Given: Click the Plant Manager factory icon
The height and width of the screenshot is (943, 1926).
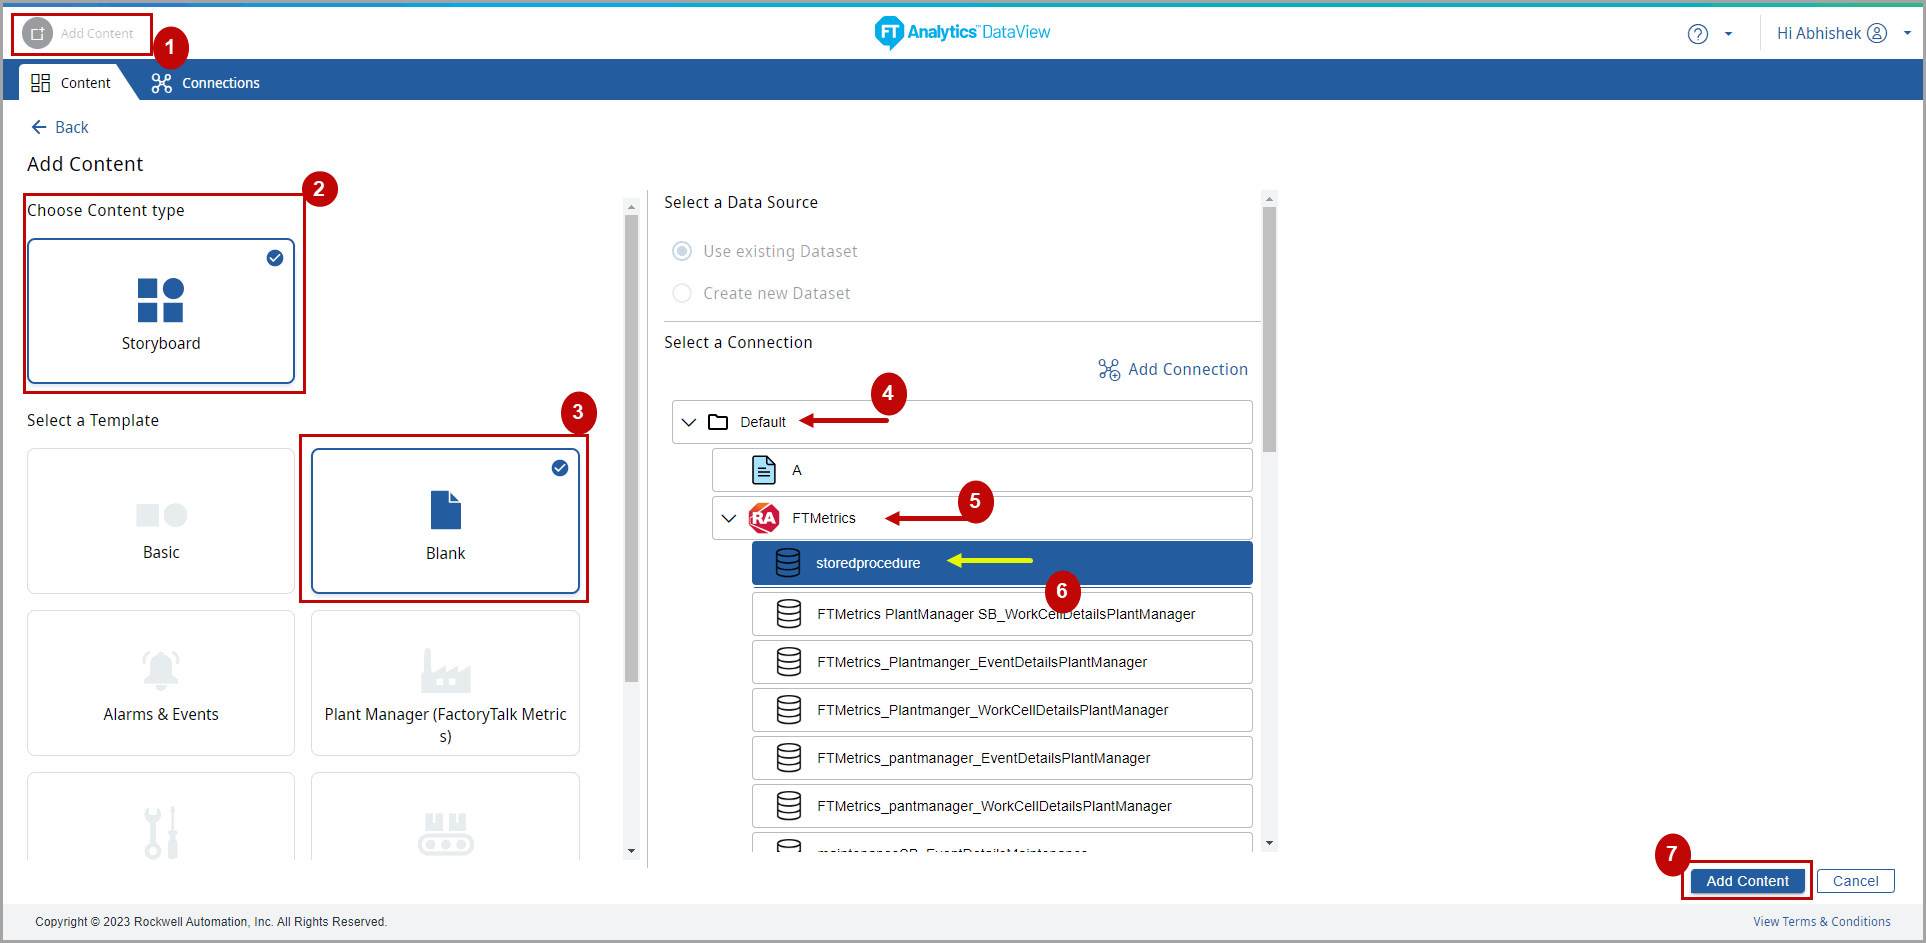Looking at the screenshot, I should pyautogui.click(x=445, y=671).
